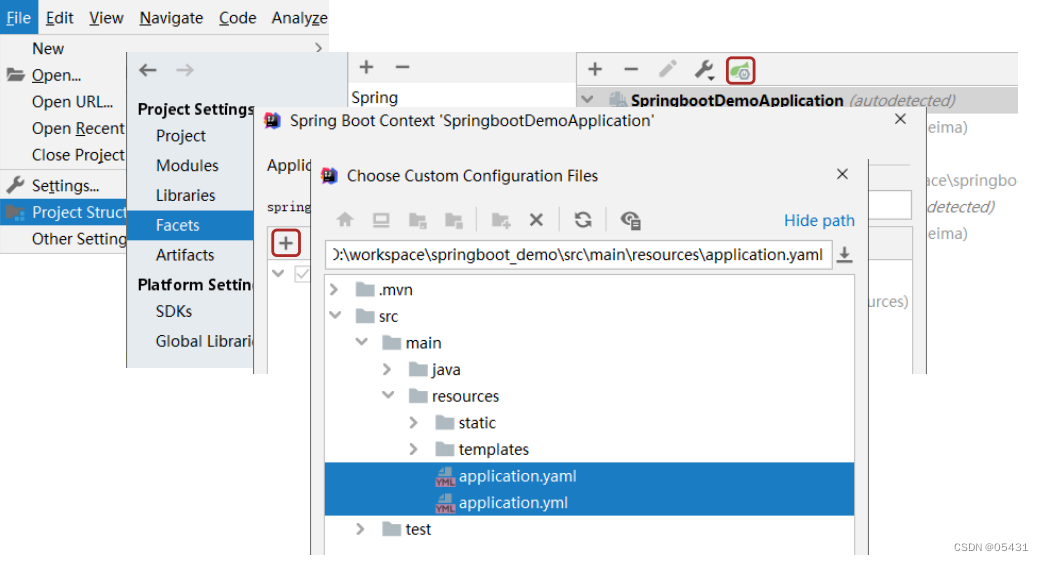Expand the test folder chevron
The image size is (1044, 561).
(360, 529)
